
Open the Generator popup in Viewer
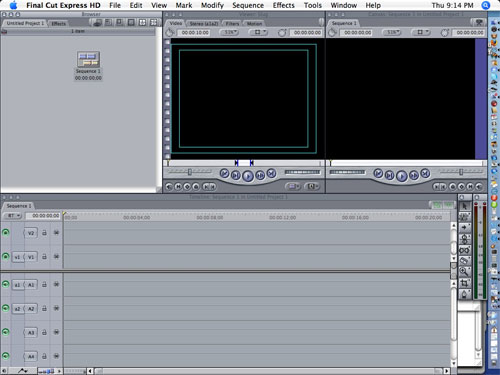point(311,187)
